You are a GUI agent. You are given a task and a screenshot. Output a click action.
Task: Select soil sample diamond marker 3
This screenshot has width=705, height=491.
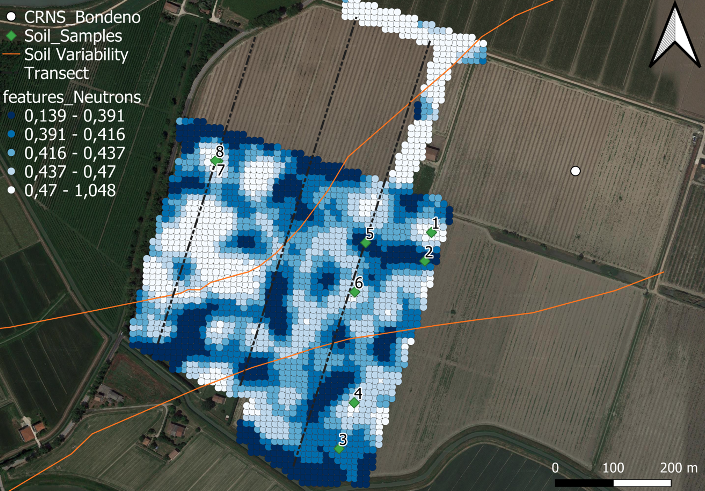[x=339, y=449]
